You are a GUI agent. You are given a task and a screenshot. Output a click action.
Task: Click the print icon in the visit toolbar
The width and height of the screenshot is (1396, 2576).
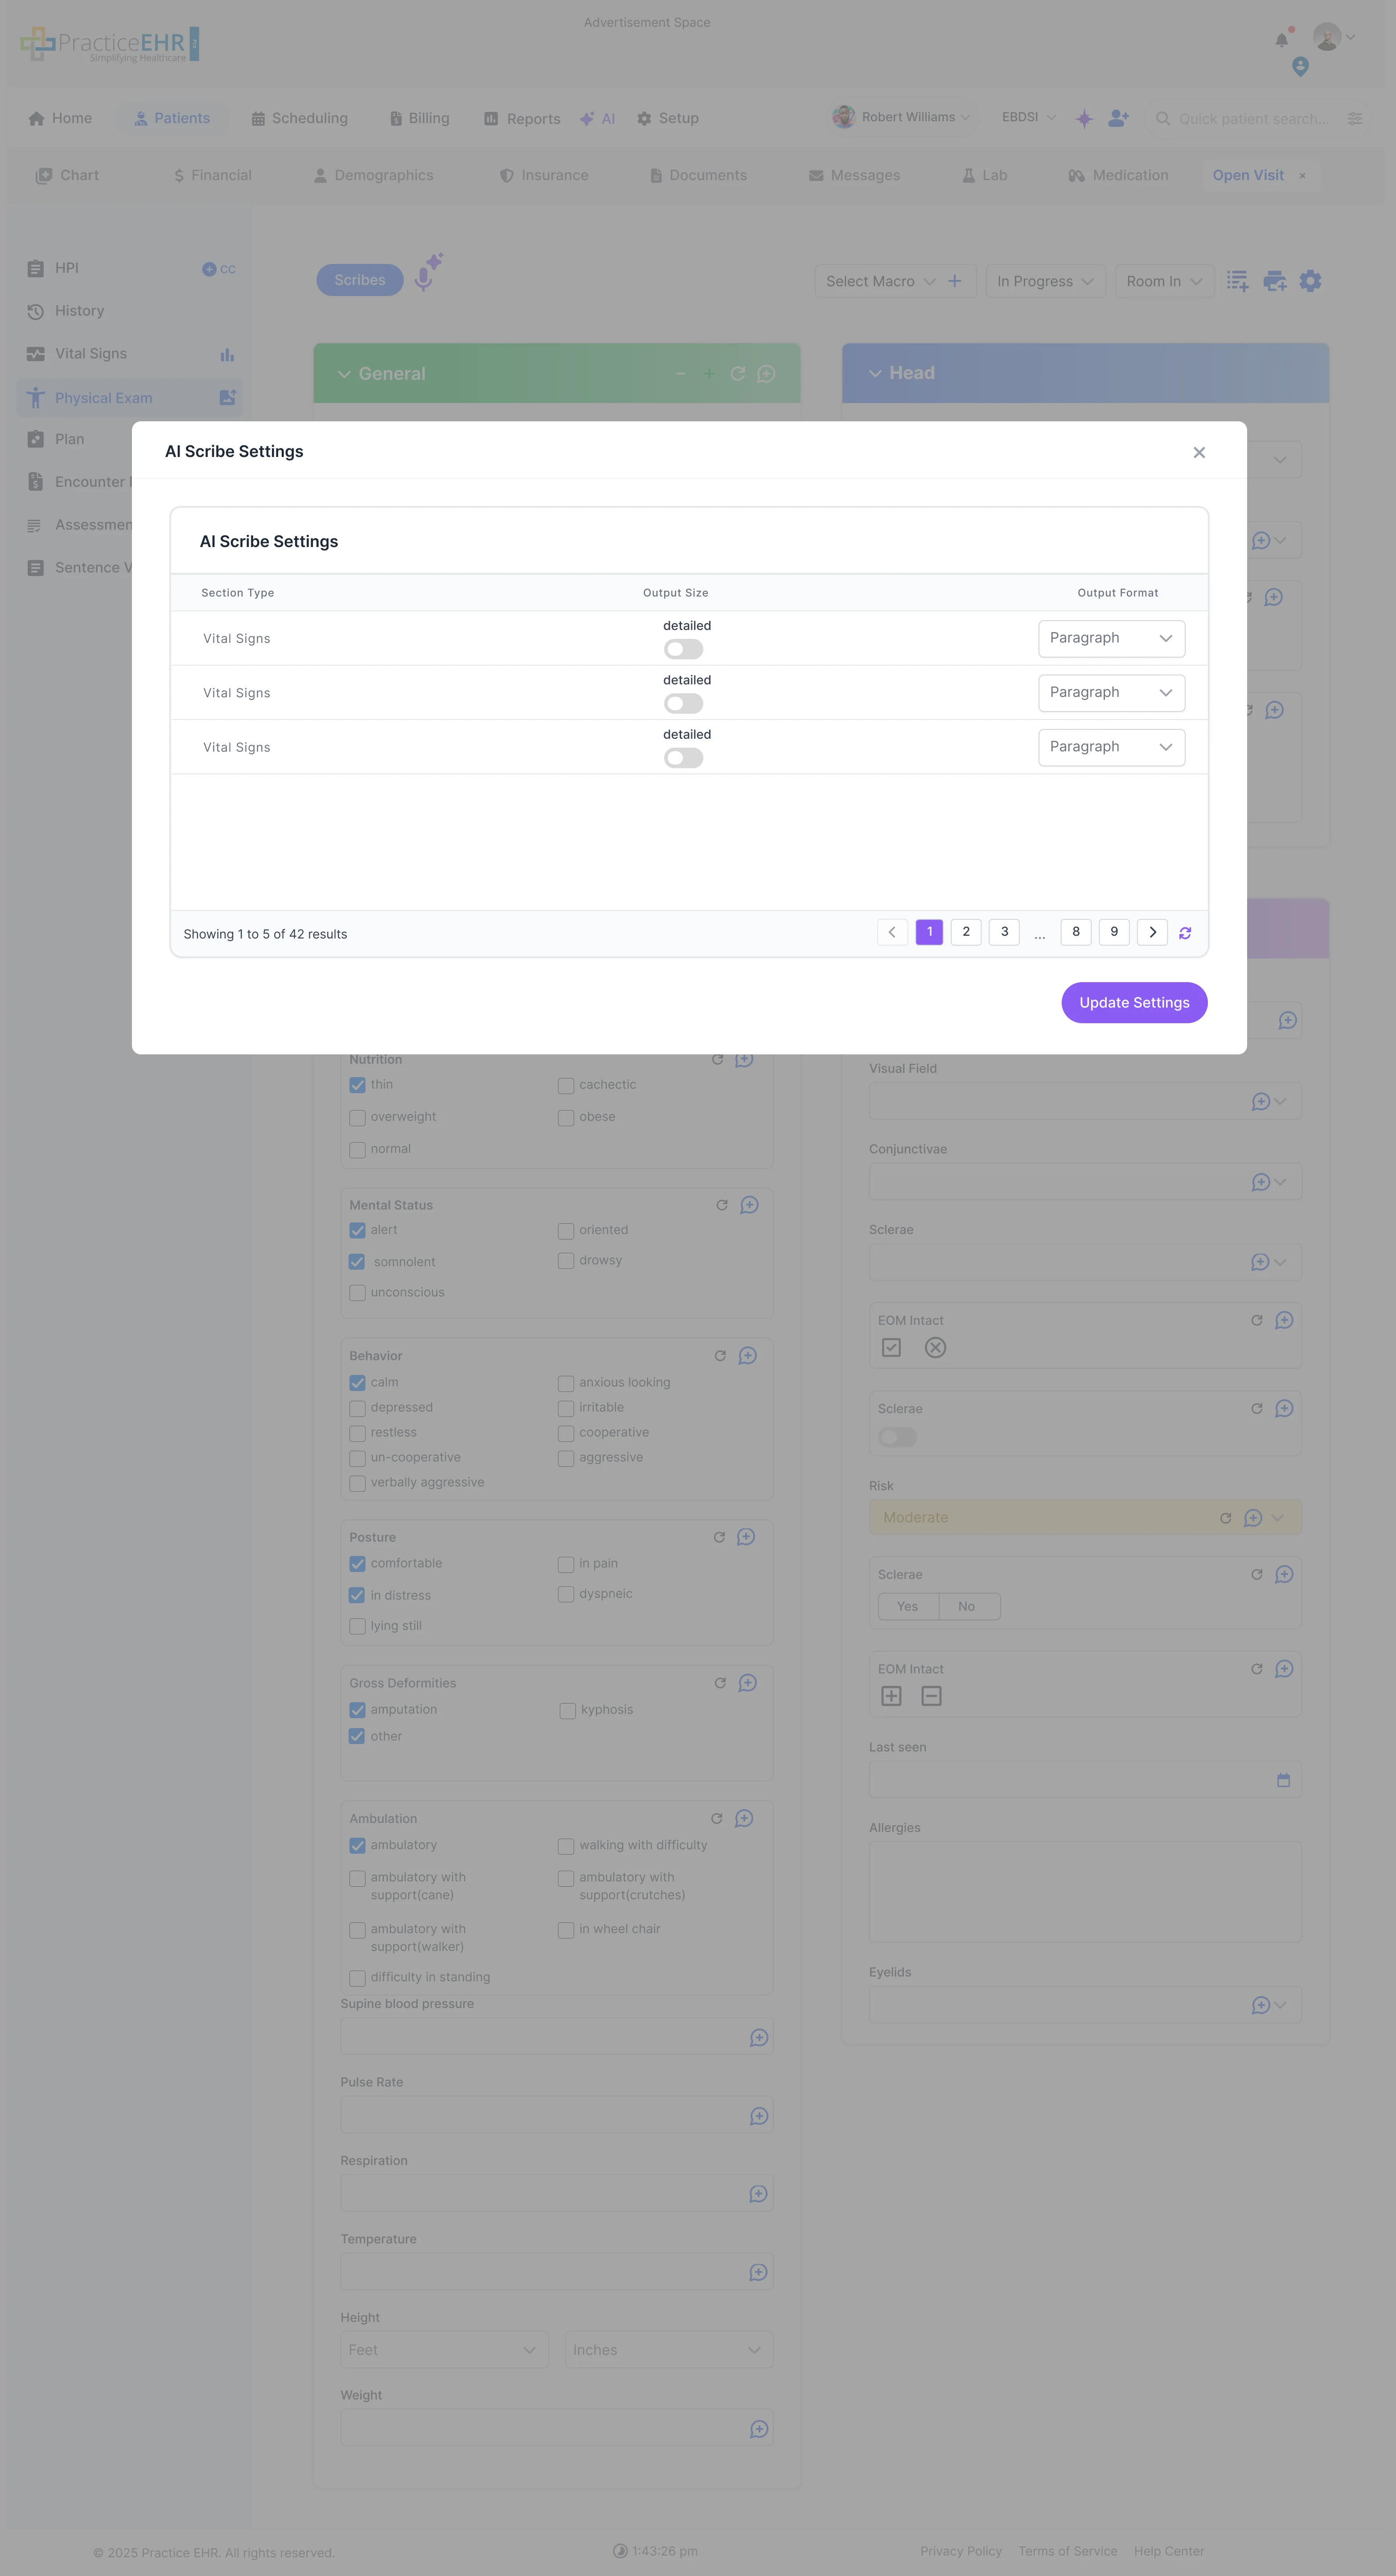(1274, 281)
